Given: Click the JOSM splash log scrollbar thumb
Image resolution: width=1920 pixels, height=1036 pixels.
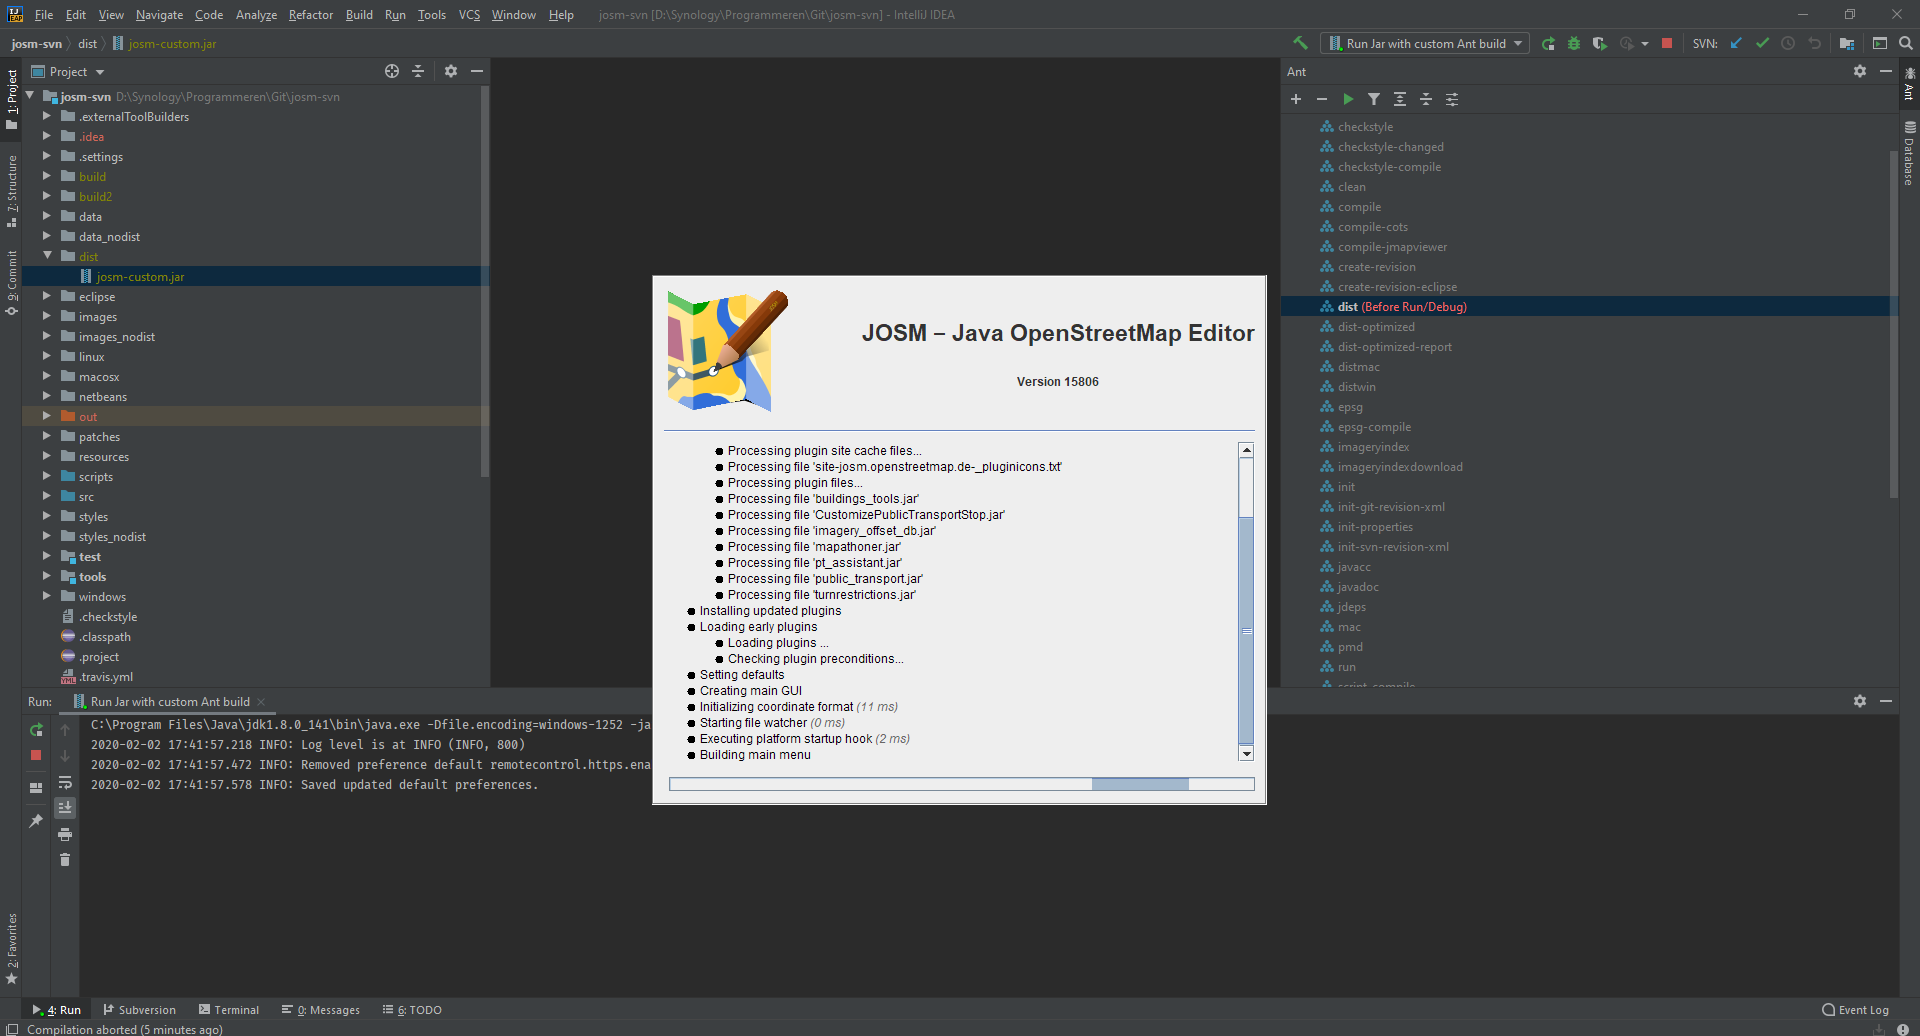Looking at the screenshot, I should pyautogui.click(x=1246, y=631).
